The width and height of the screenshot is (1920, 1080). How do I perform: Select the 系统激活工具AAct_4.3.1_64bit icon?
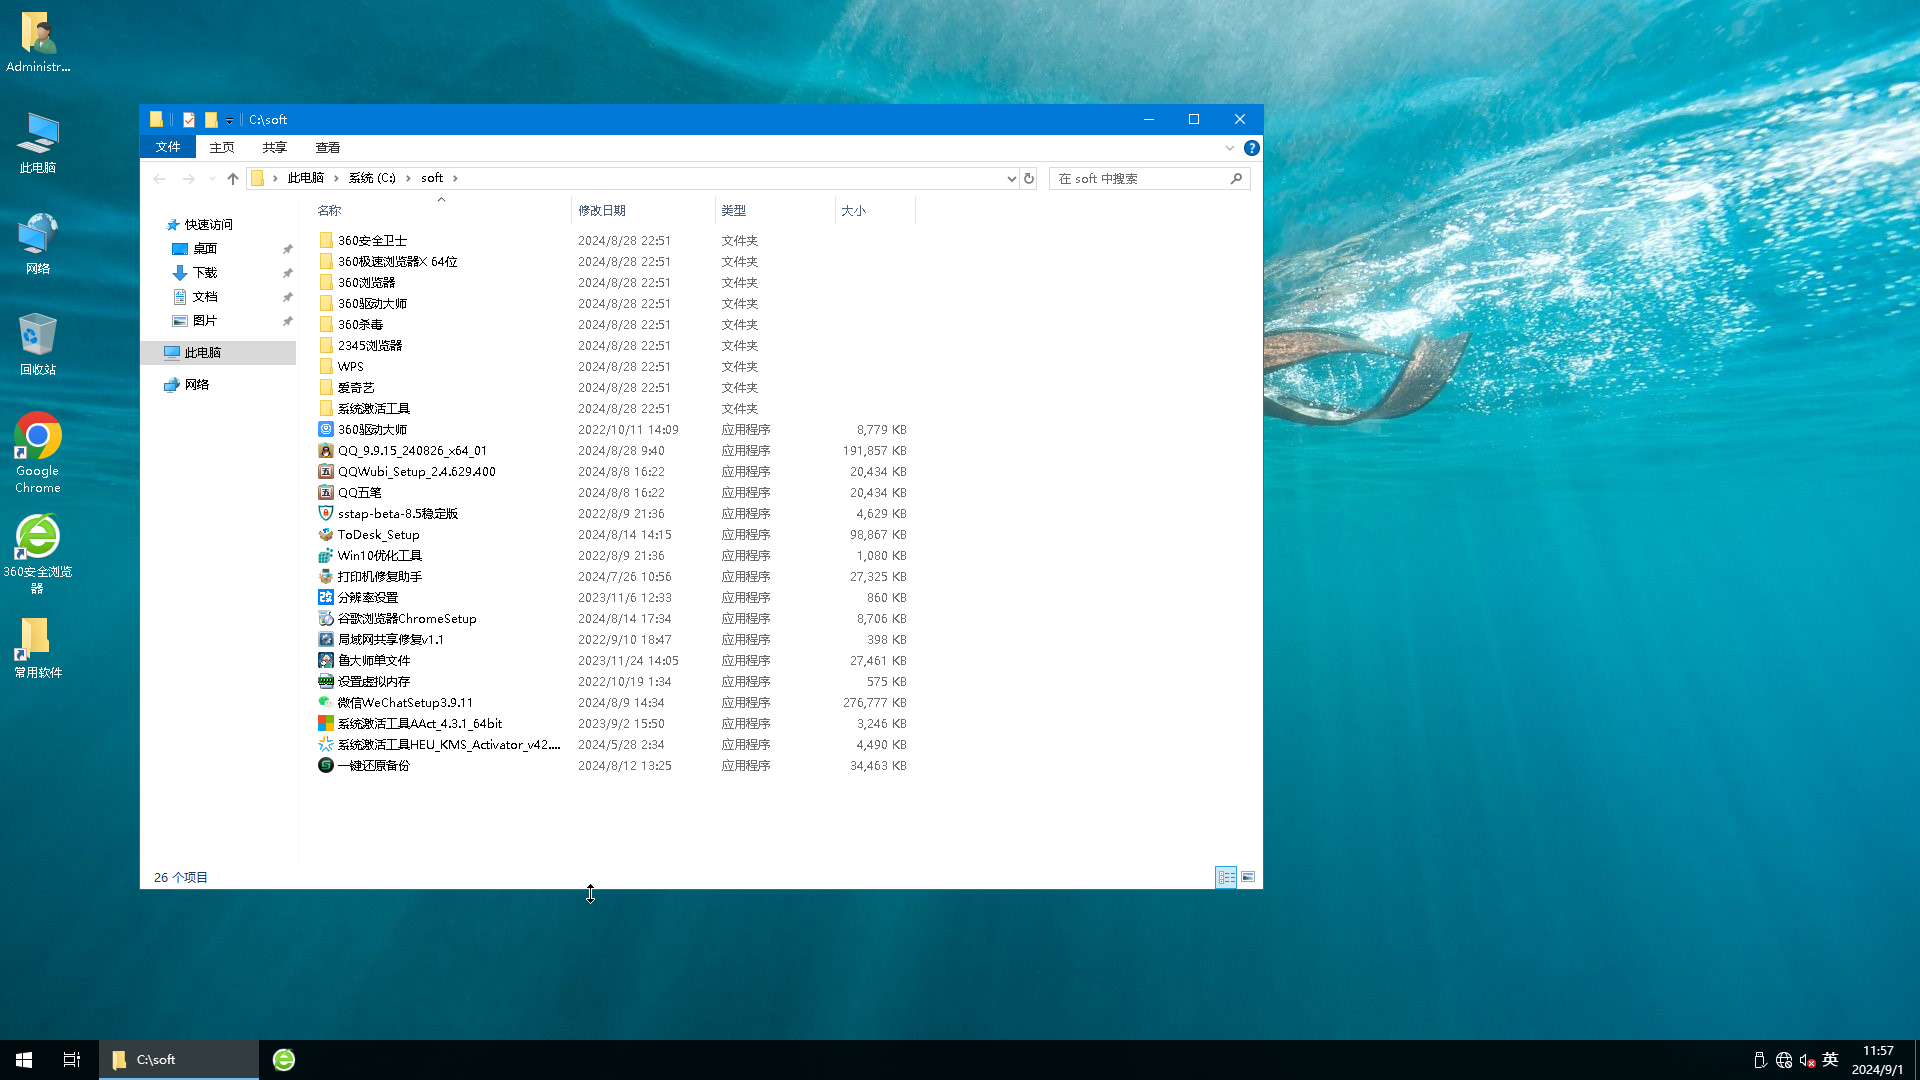click(x=326, y=723)
